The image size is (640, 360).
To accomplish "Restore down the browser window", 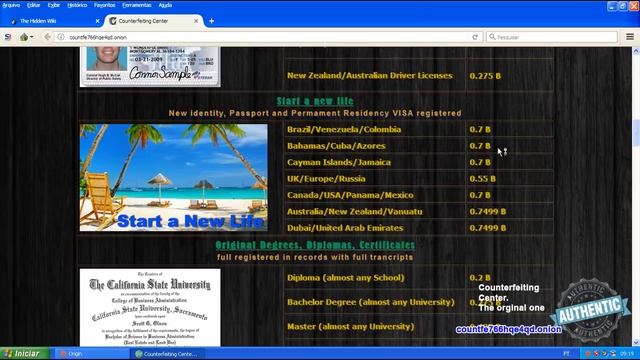I will [x=623, y=6].
